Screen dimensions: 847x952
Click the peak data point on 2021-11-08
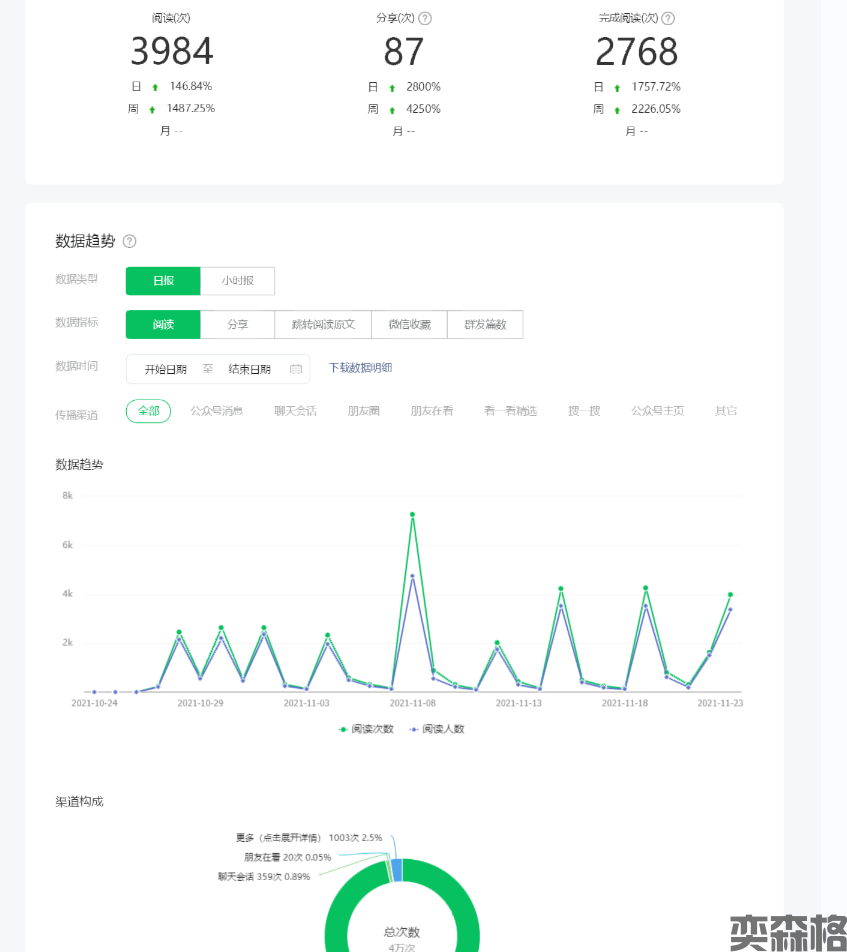point(412,515)
